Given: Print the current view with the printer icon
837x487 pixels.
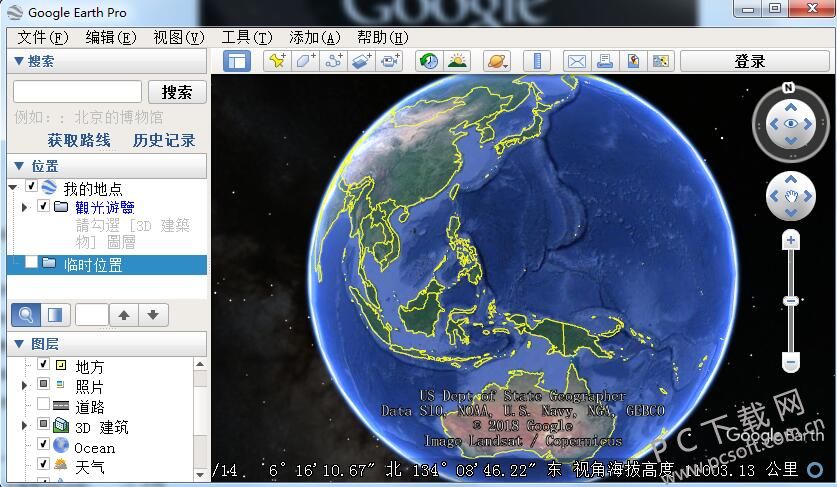Looking at the screenshot, I should point(605,61).
